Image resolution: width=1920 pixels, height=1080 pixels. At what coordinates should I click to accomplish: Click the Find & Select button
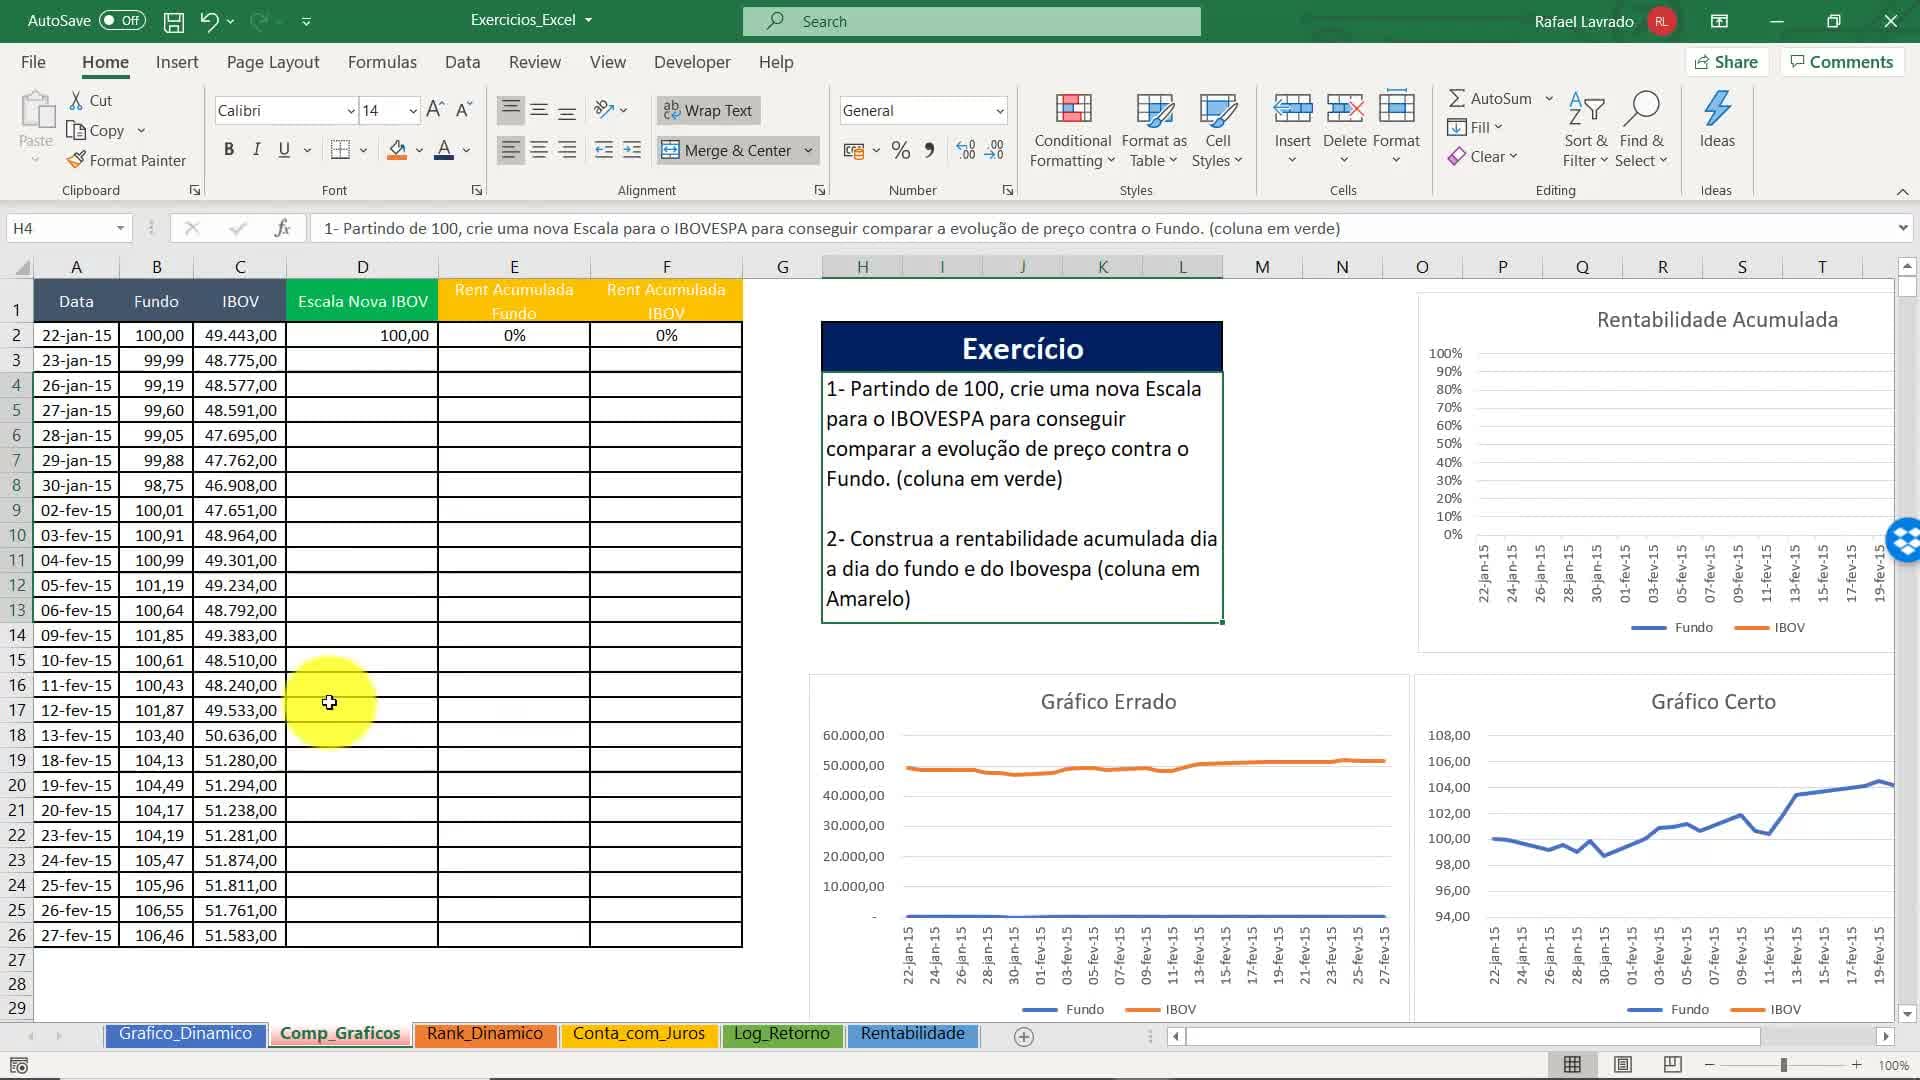tap(1642, 130)
